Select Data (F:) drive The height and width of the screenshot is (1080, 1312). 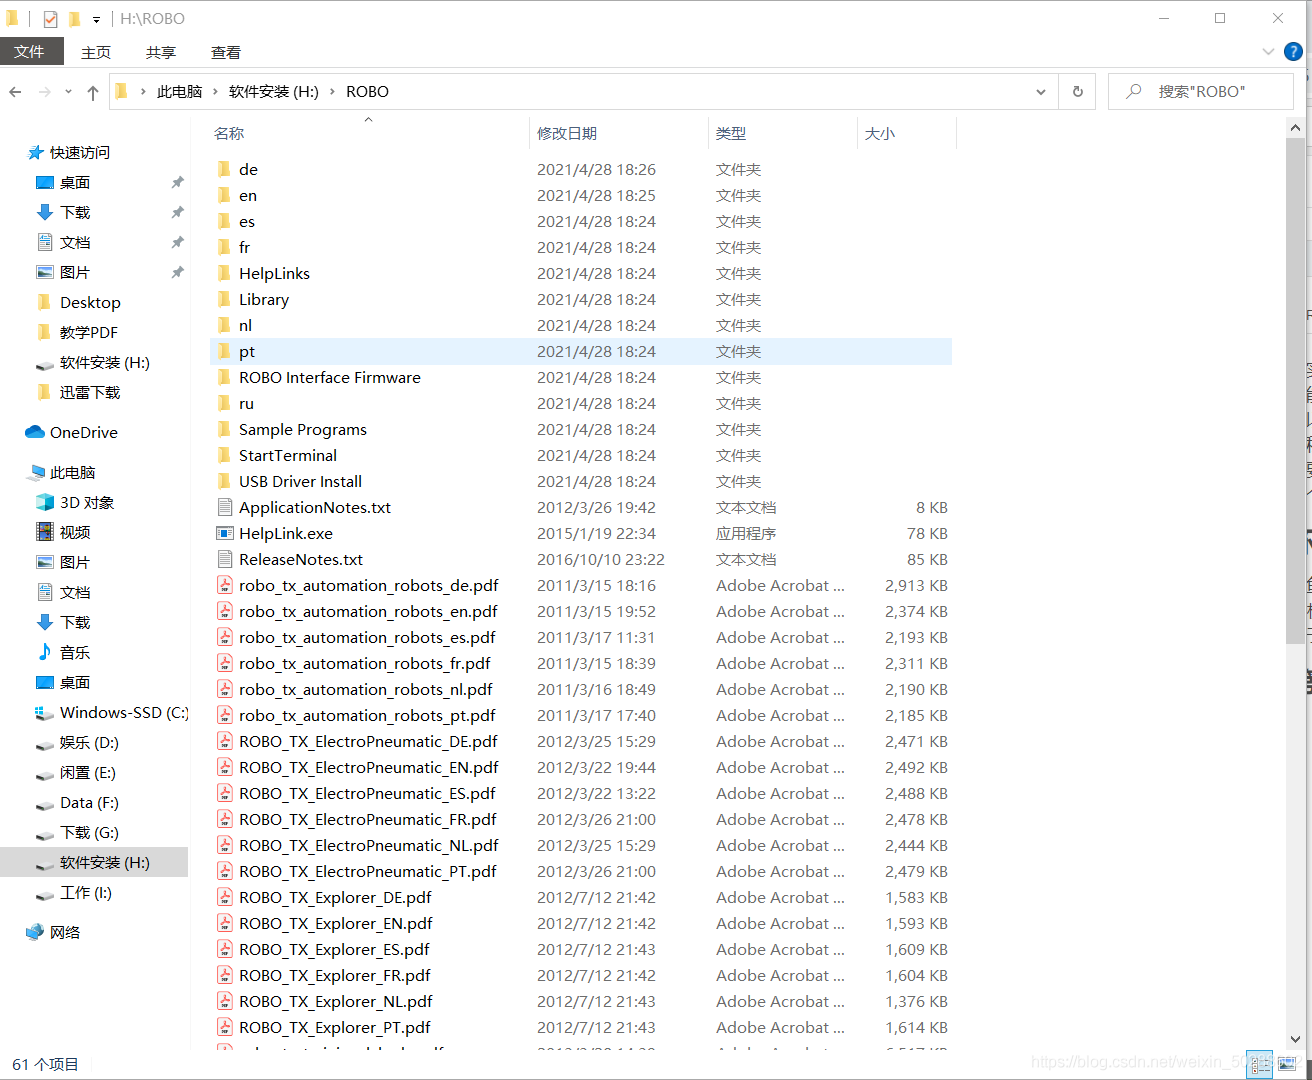(89, 803)
